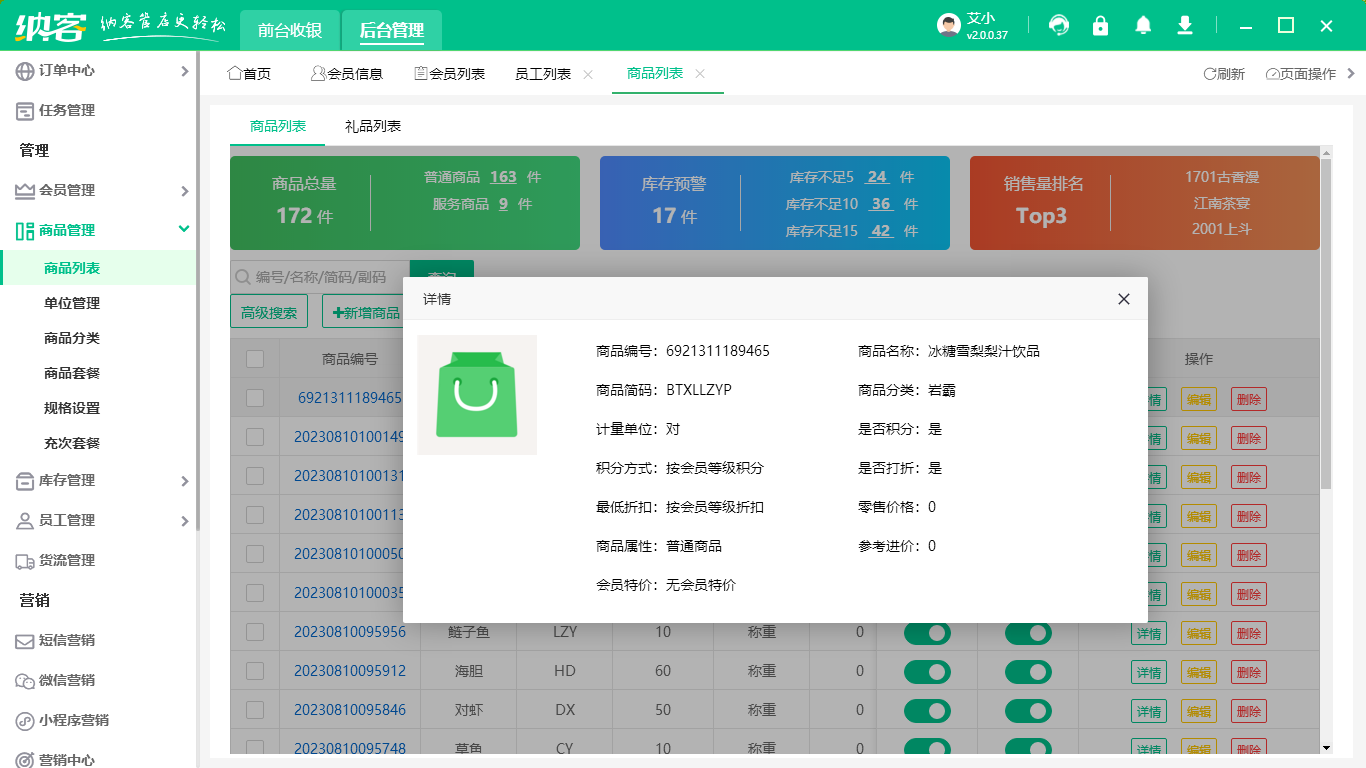This screenshot has width=1366, height=768.
Task: Click the green product bag thumbnail in details
Action: coord(477,394)
